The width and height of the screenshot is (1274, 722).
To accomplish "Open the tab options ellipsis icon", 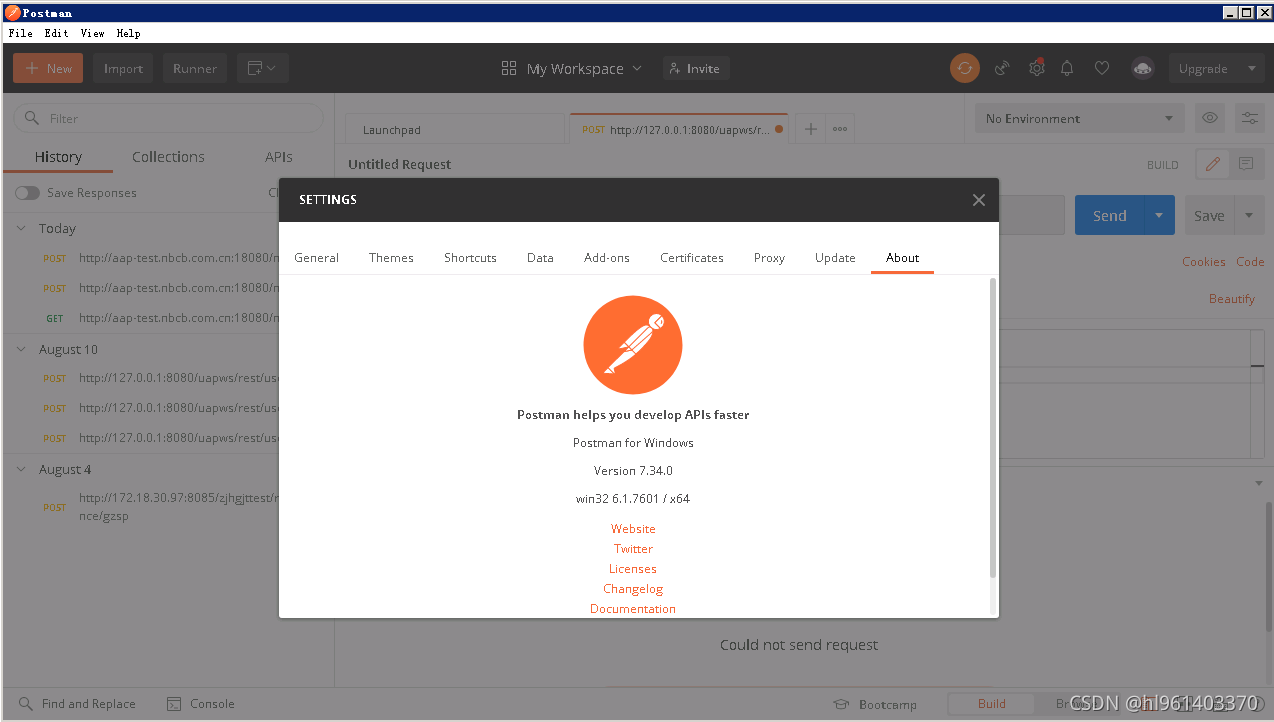I will point(840,129).
